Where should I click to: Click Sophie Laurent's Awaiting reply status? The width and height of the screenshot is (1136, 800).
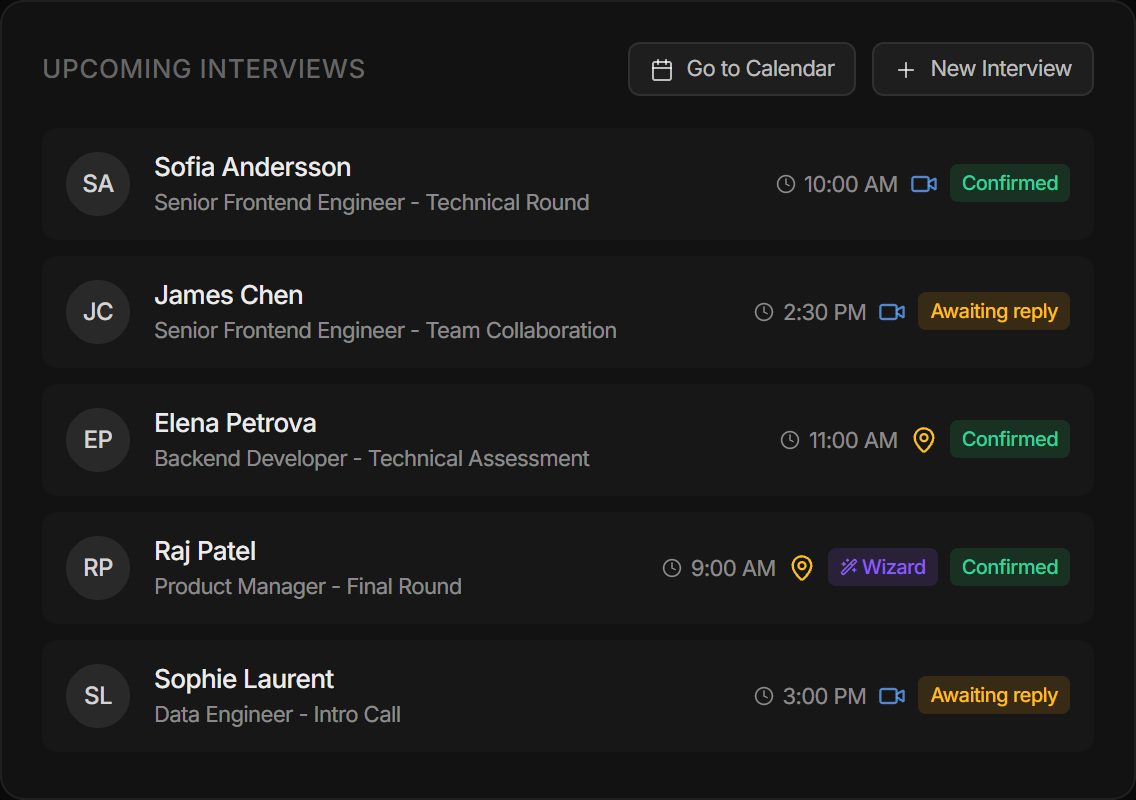click(993, 695)
